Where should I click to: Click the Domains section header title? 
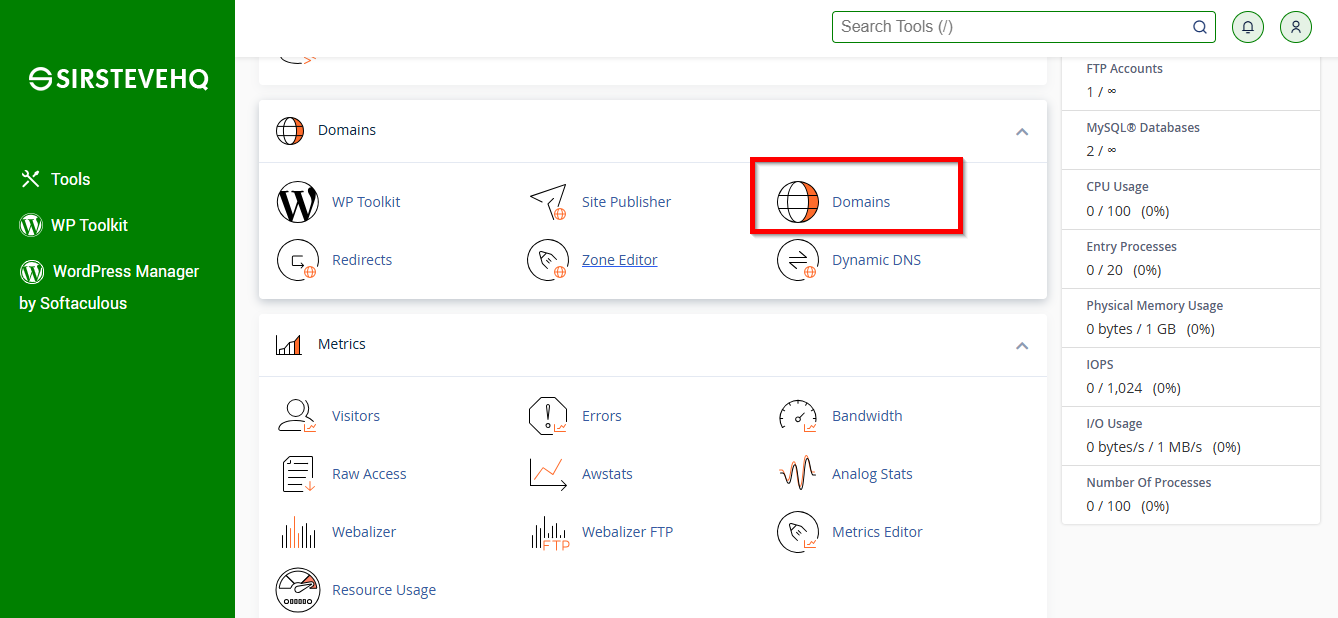click(347, 130)
